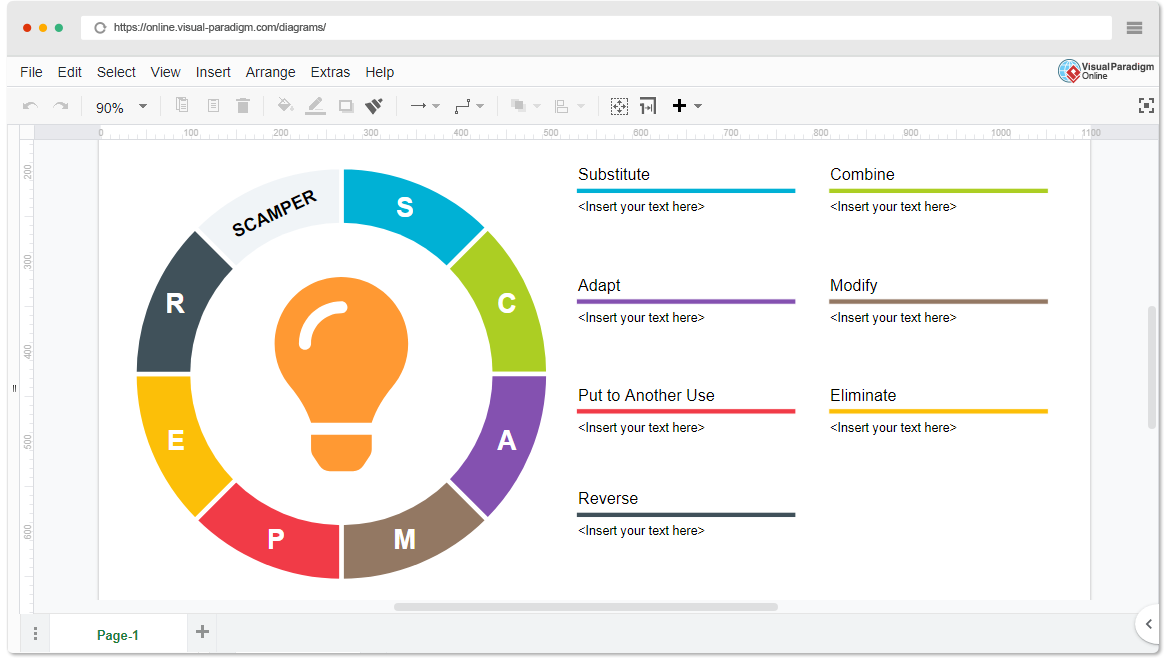Expand the arrange order dropdown arrow
1170x665 pixels.
536,106
